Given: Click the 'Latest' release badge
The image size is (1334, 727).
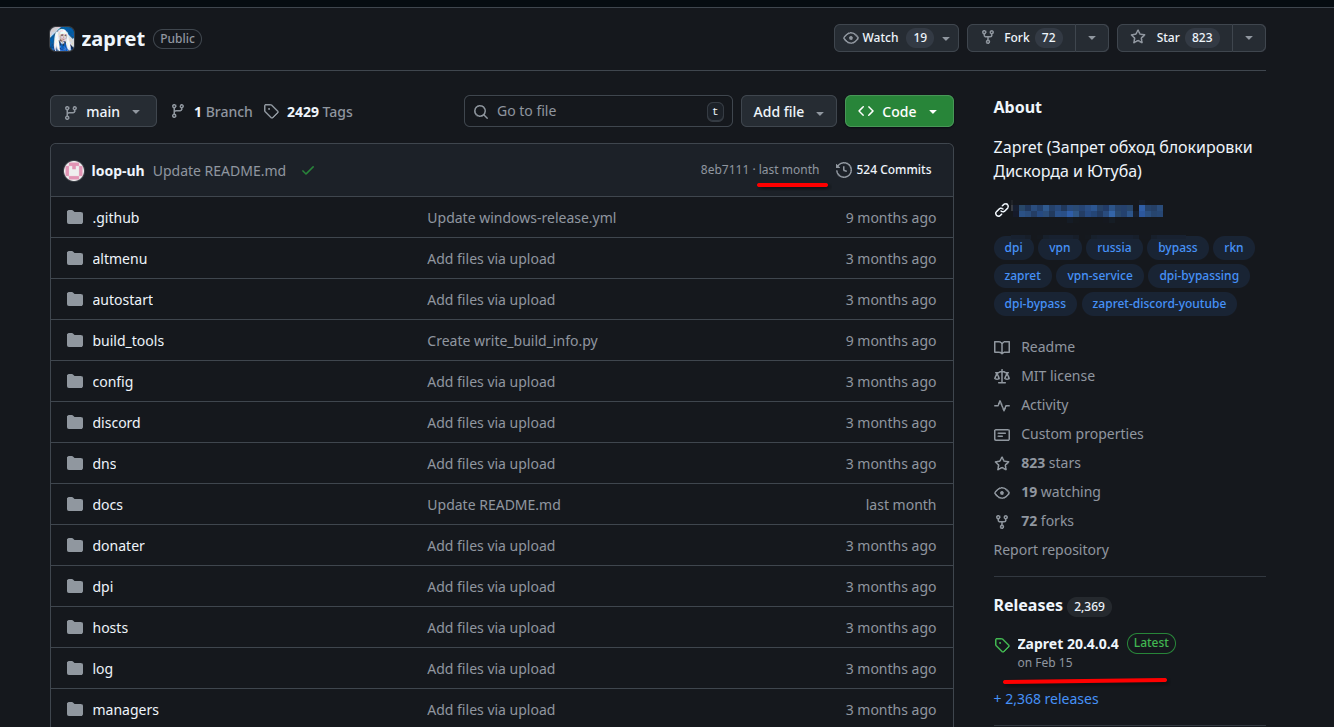Looking at the screenshot, I should click(x=1151, y=643).
